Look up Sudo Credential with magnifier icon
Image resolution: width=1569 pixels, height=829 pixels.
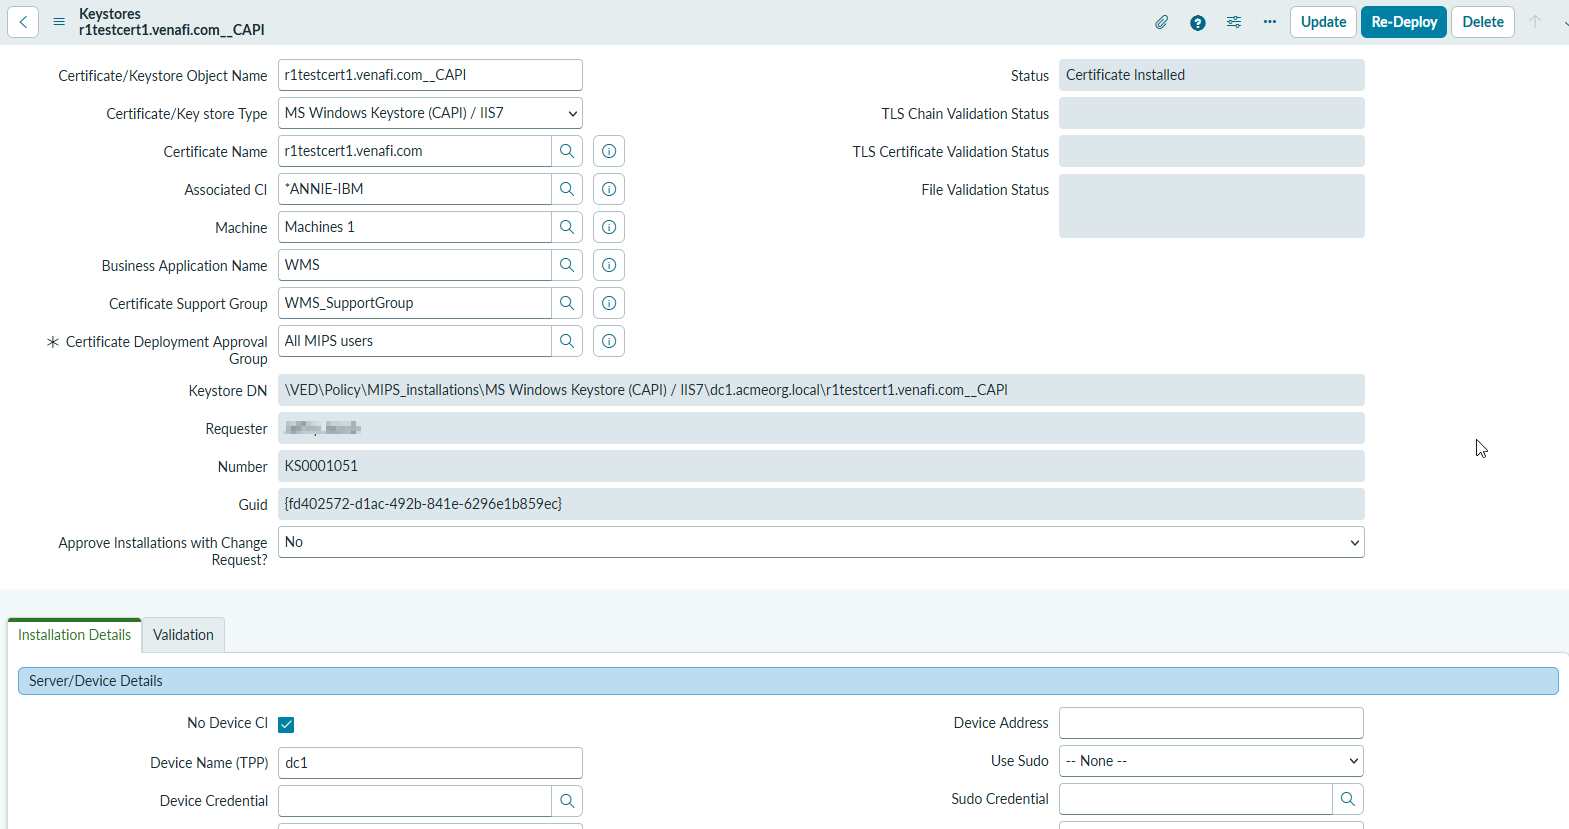point(1348,799)
